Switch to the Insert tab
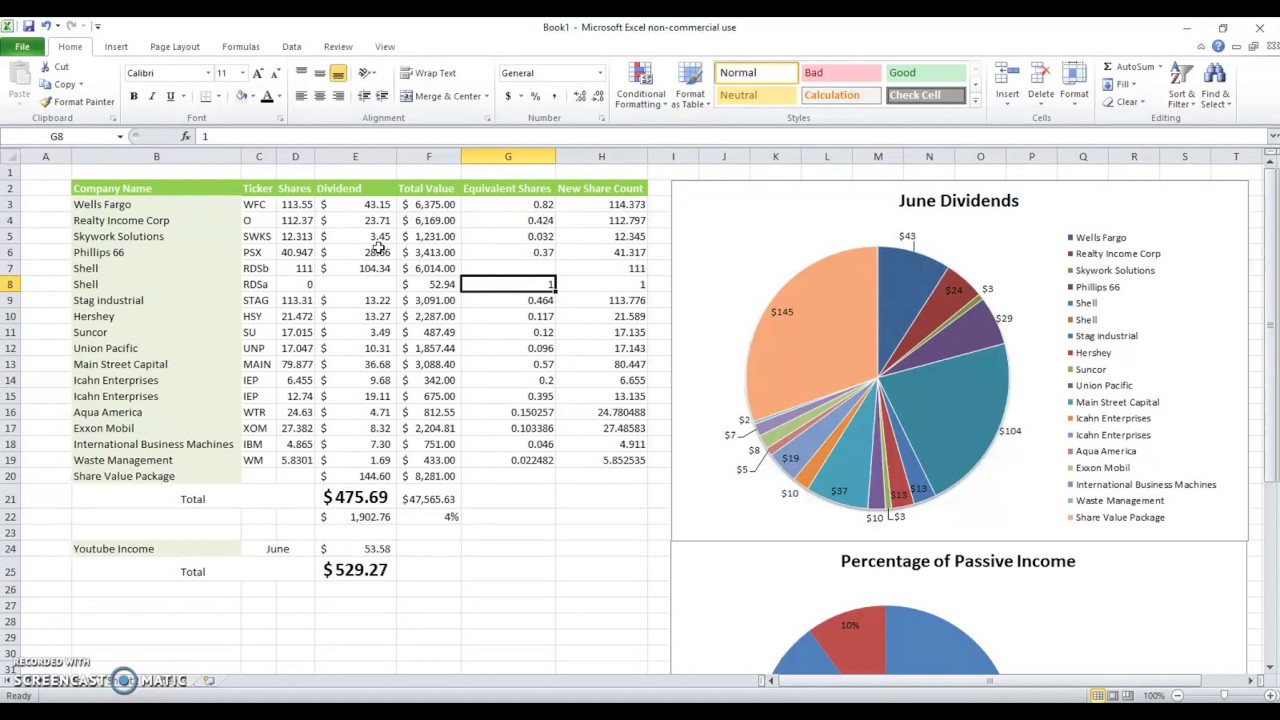Screen dimensions: 1280x720 pos(116,47)
